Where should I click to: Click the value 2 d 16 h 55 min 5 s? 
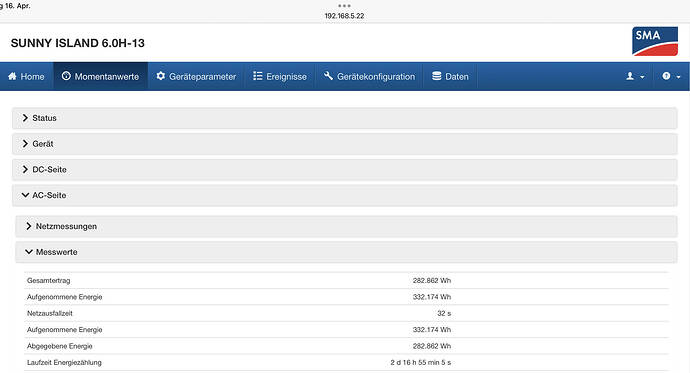click(x=421, y=362)
